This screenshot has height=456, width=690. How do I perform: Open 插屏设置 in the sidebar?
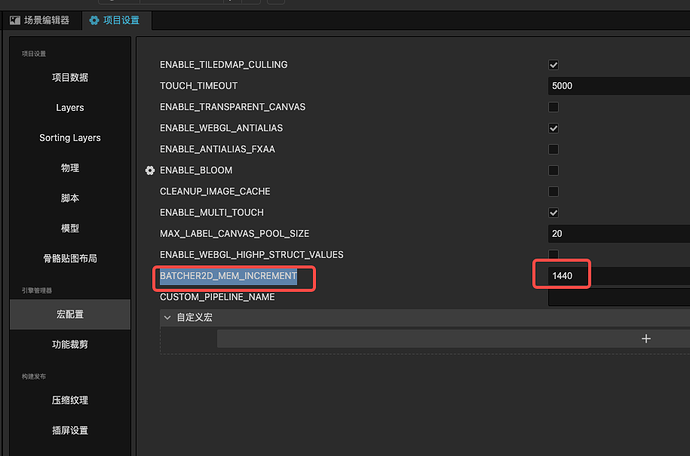click(70, 430)
